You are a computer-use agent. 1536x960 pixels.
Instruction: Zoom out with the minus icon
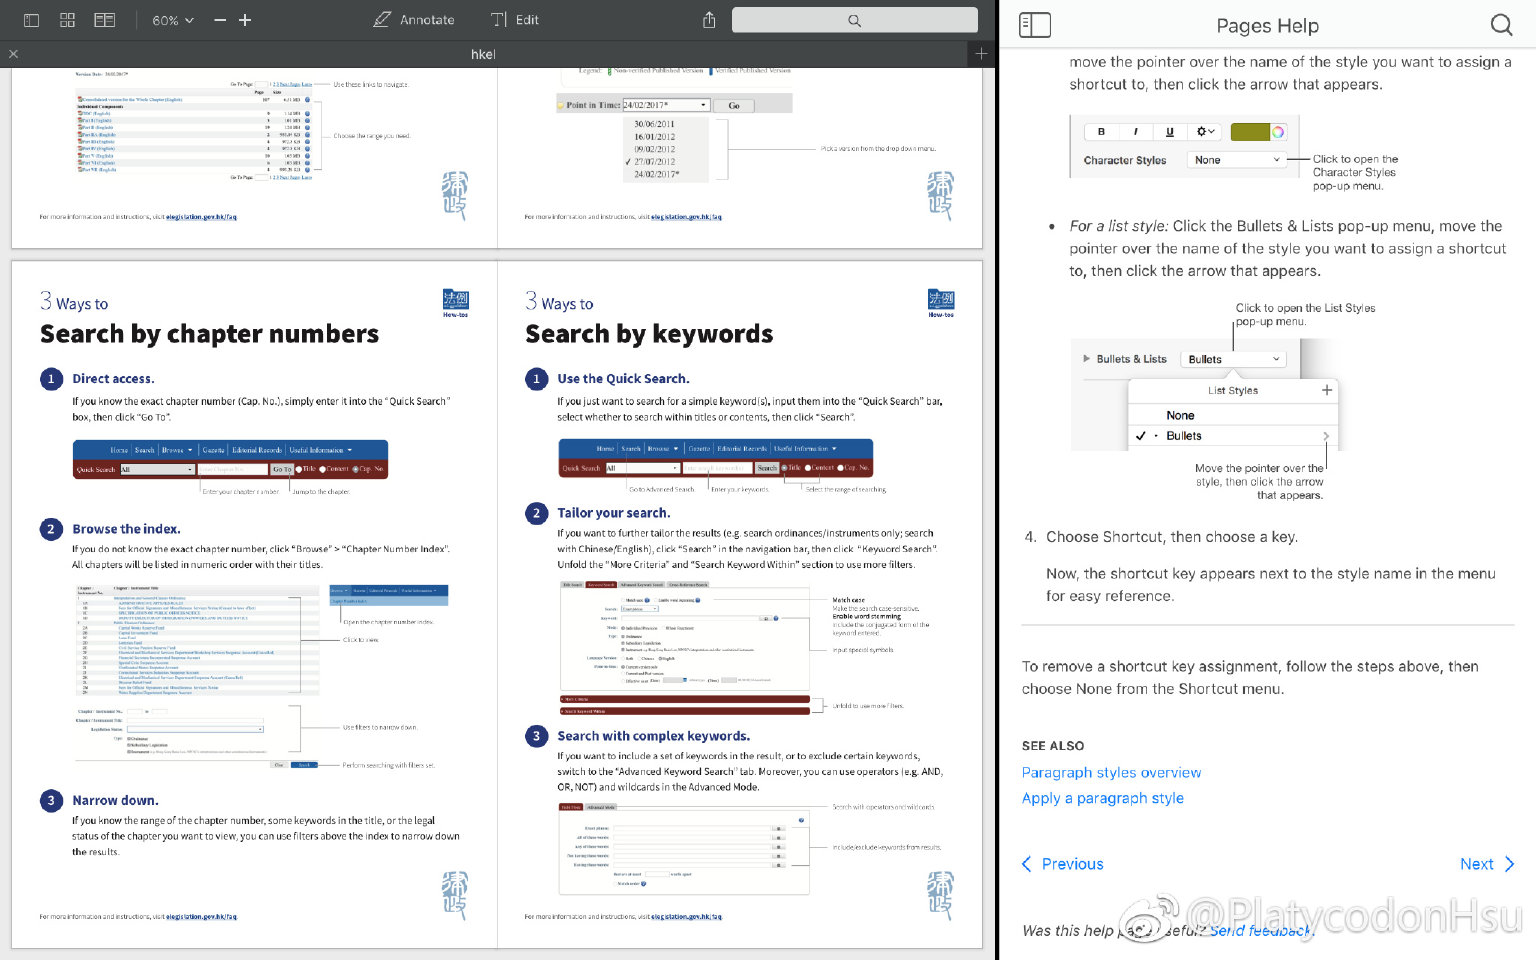220,20
